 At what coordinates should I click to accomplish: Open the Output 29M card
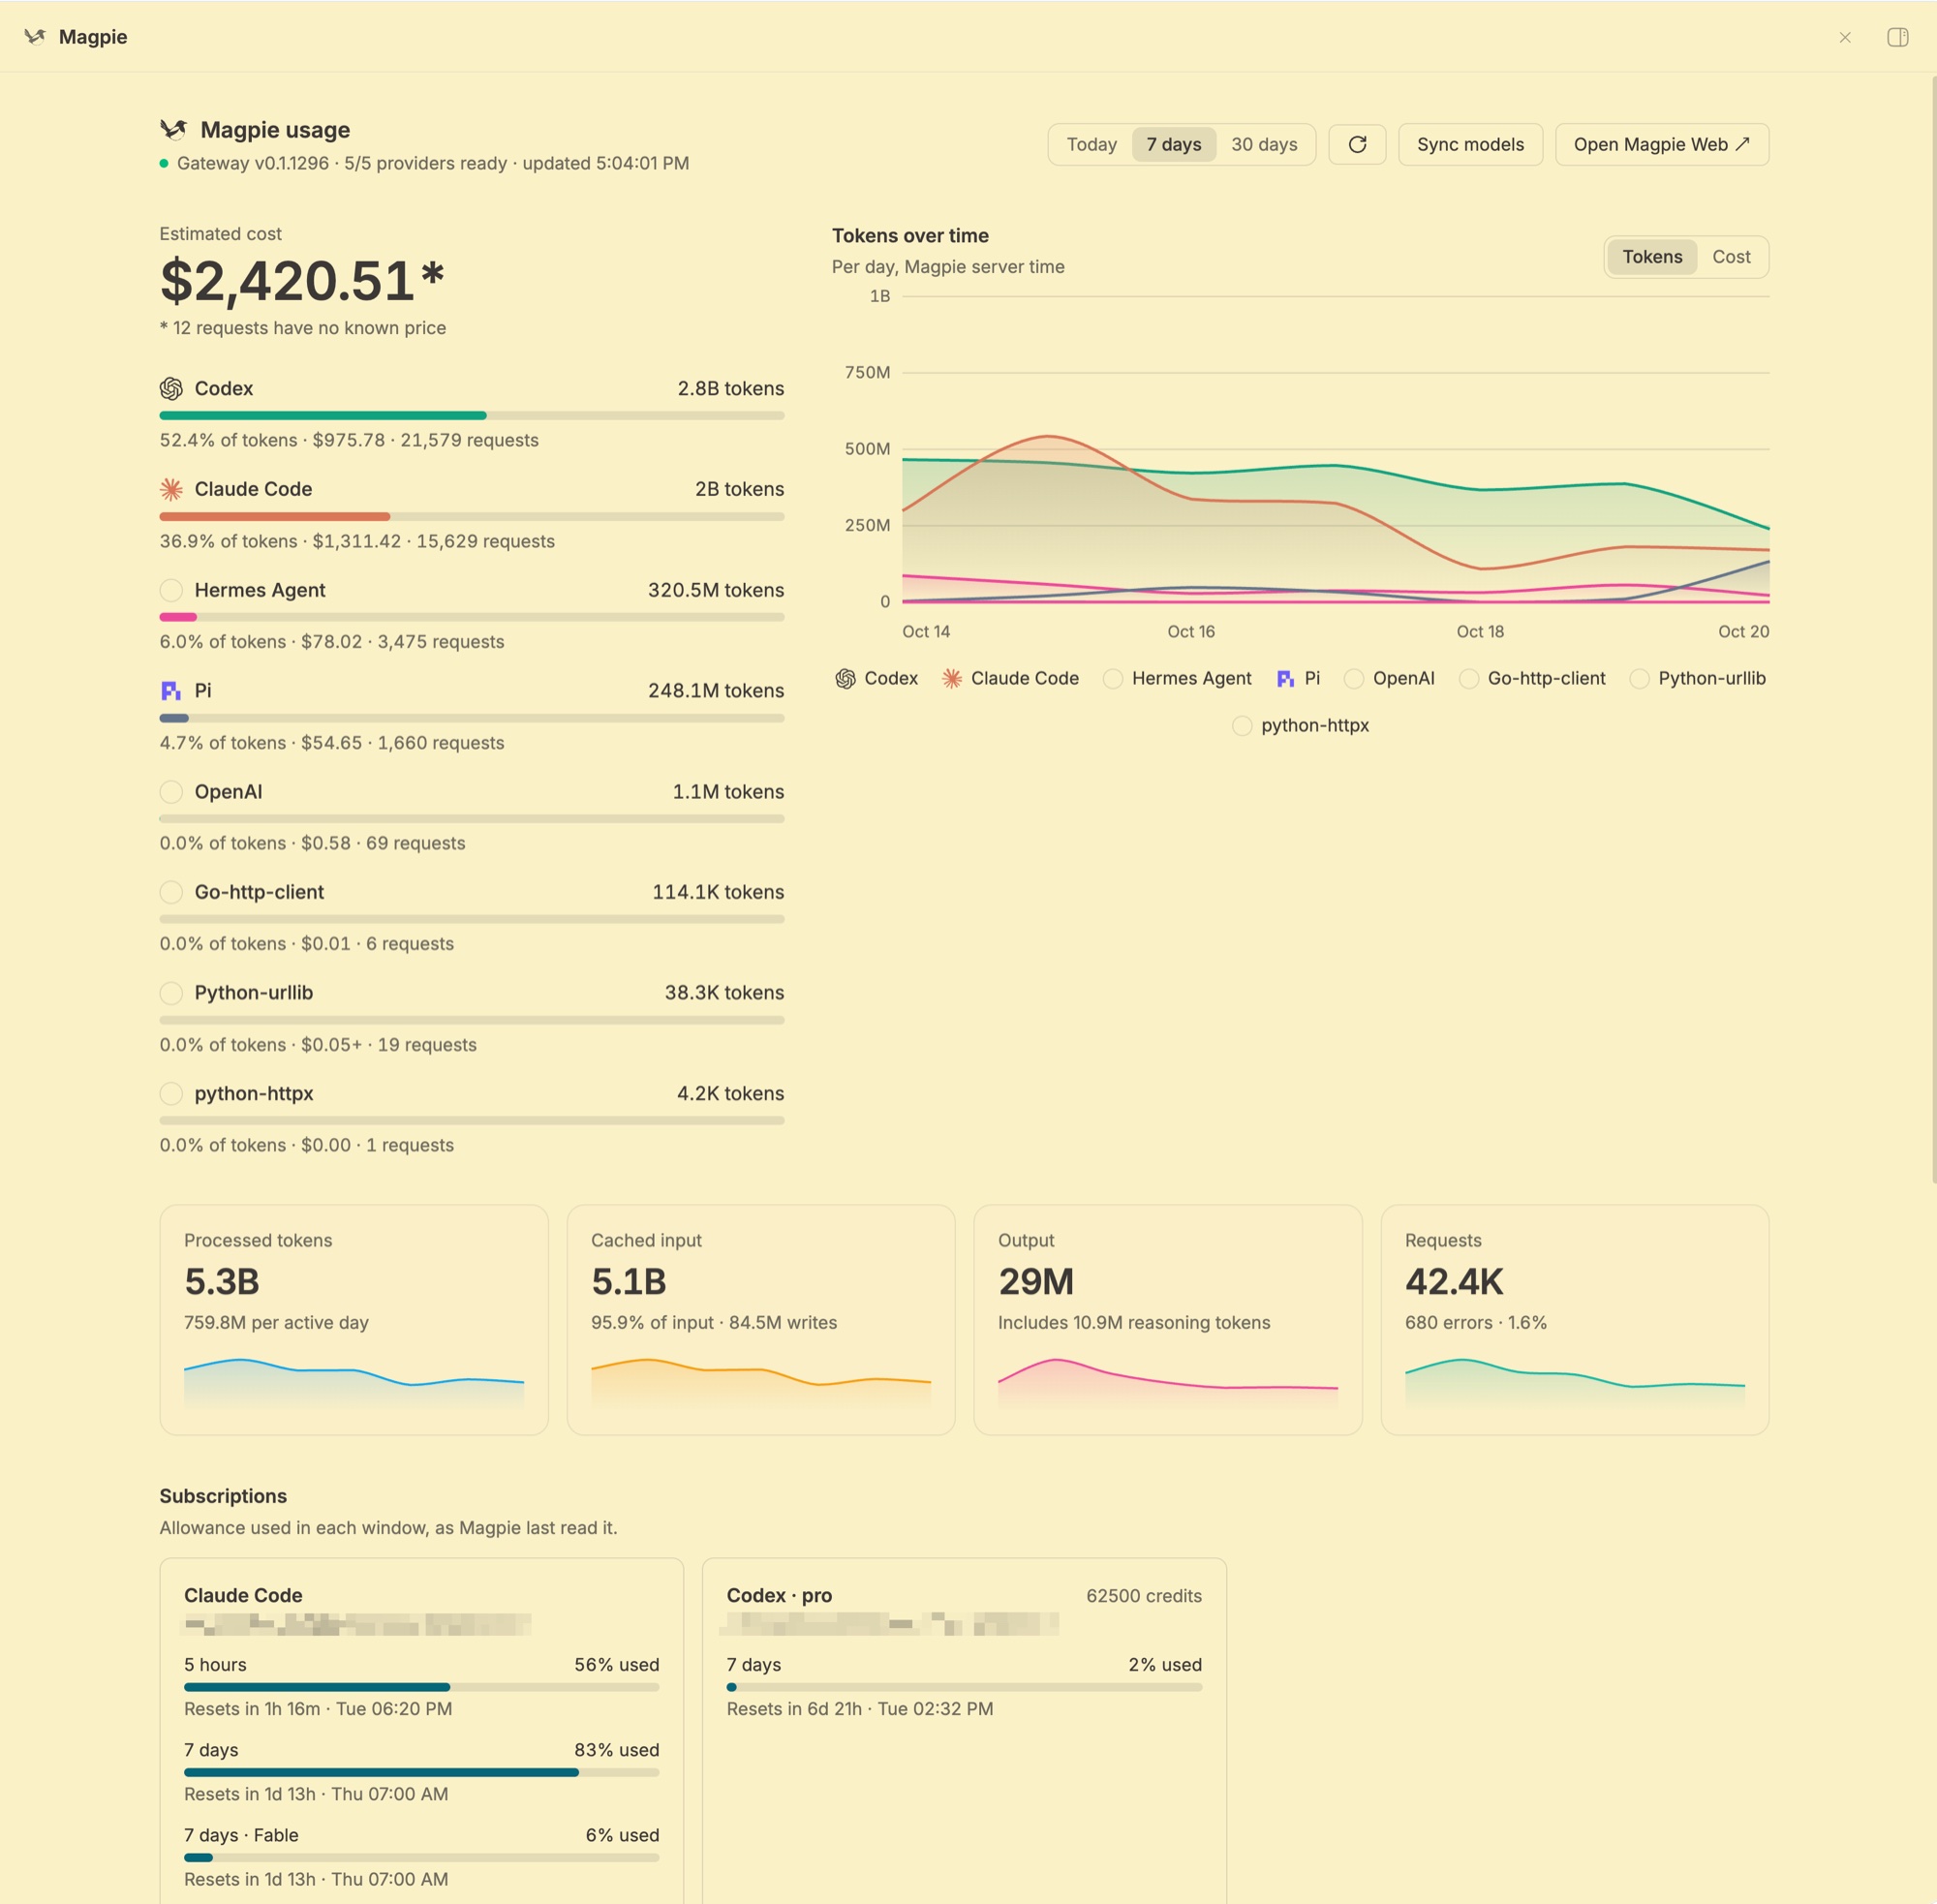coord(1168,1320)
